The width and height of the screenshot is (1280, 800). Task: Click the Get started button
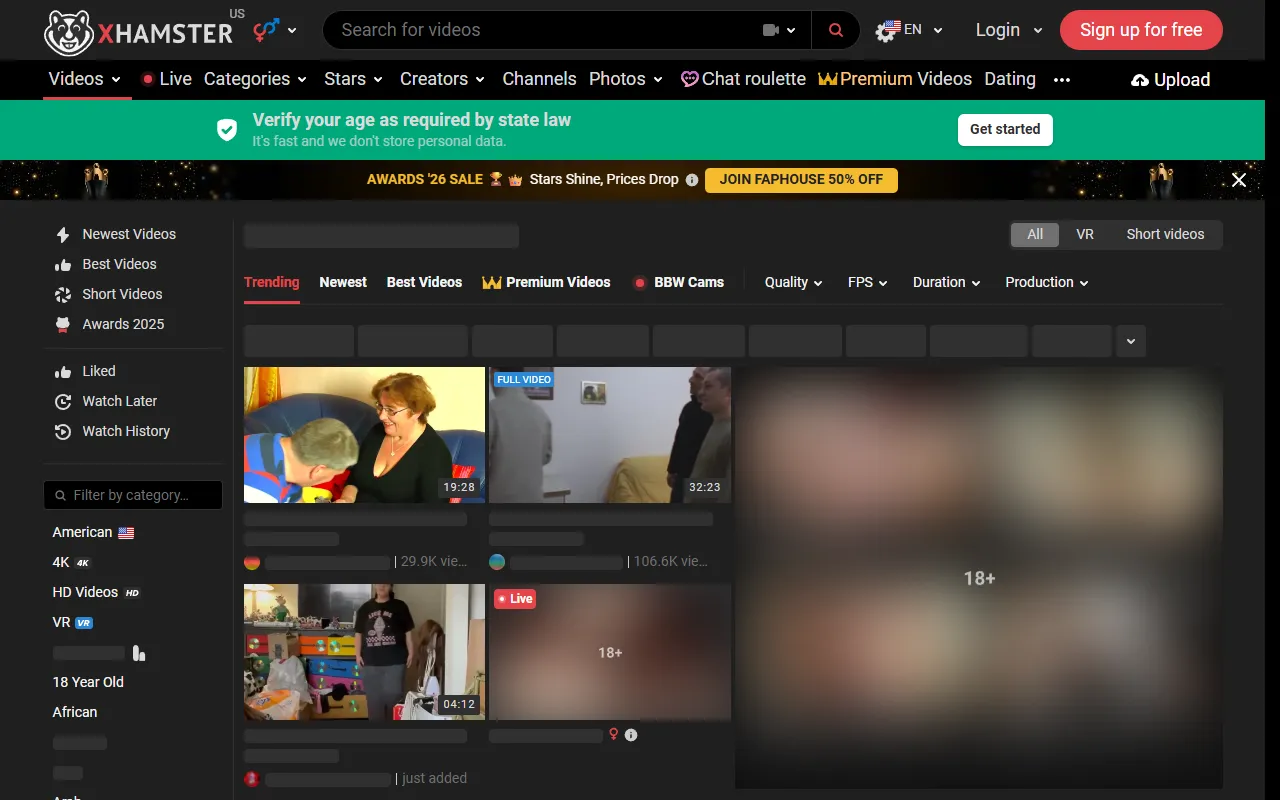1005,129
